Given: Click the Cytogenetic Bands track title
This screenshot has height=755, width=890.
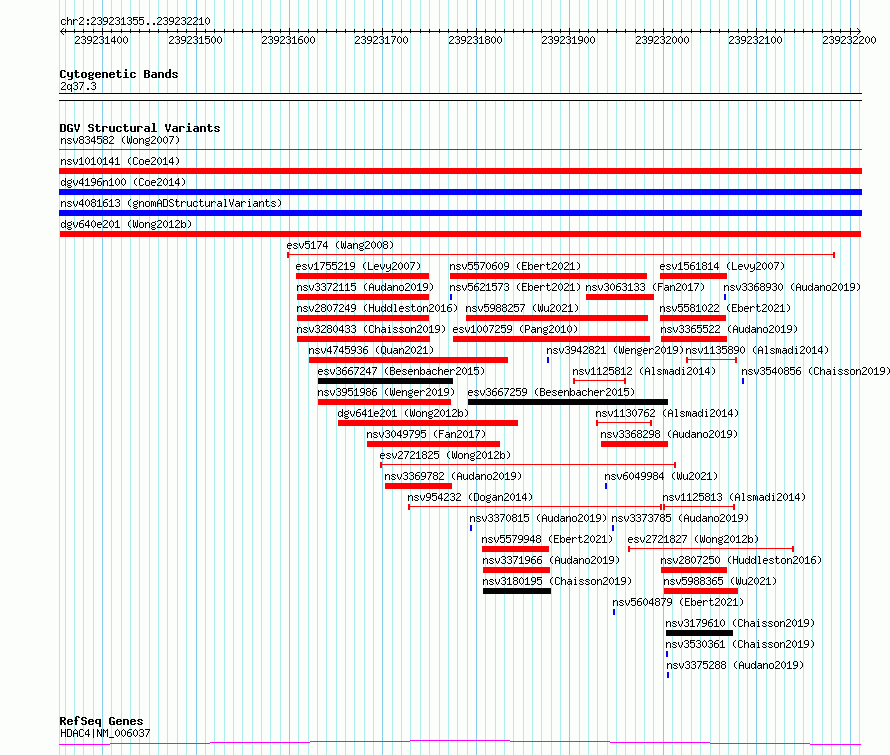Looking at the screenshot, I should click(x=119, y=74).
